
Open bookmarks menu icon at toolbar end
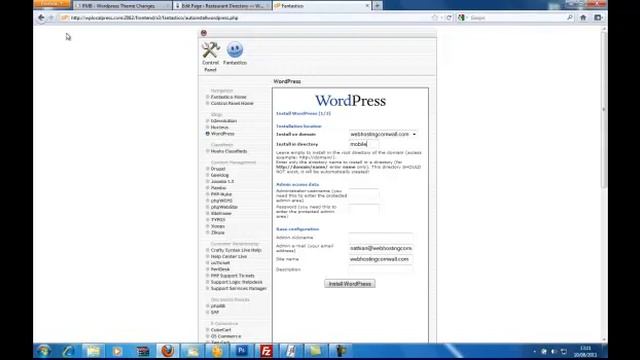pos(598,18)
